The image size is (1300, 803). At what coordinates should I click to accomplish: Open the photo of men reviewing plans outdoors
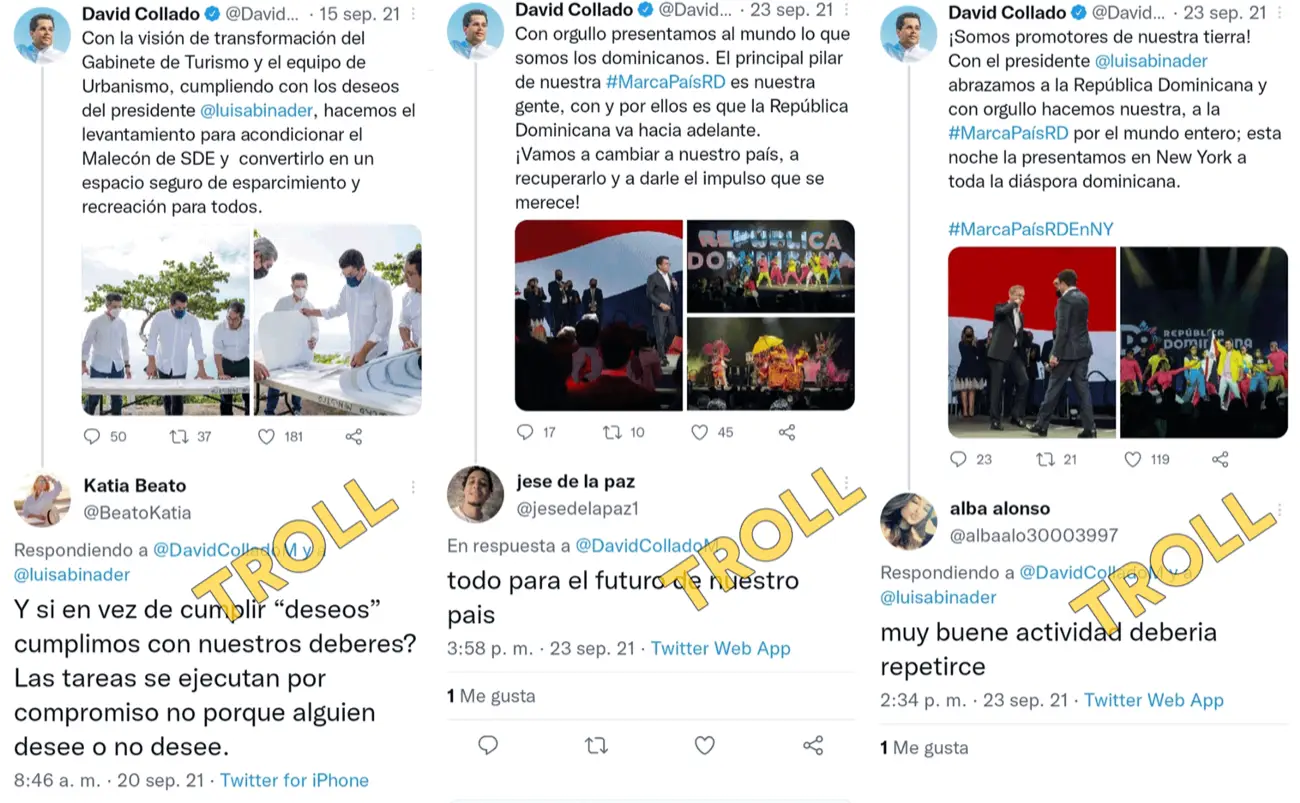[x=166, y=320]
